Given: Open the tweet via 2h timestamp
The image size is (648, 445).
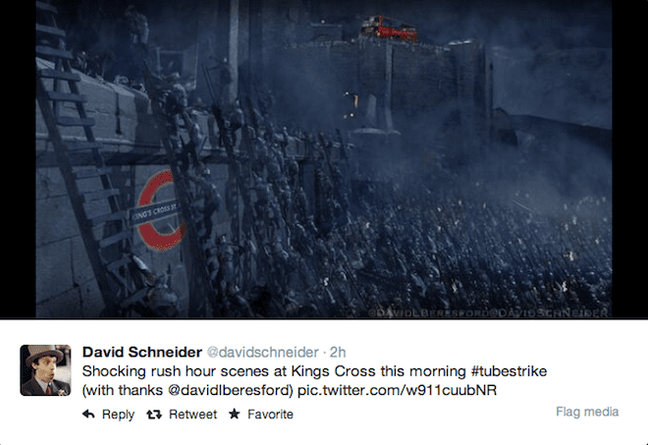Looking at the screenshot, I should click(338, 352).
